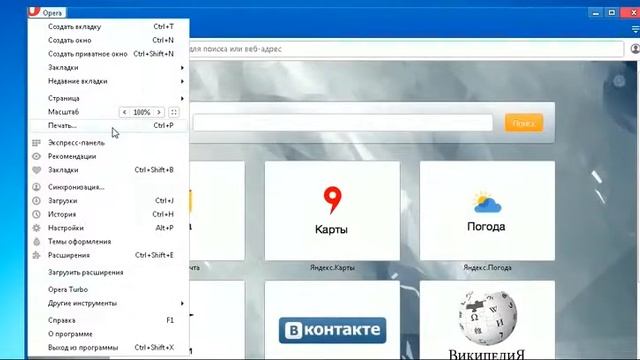Click the orange Поиск button
The image size is (640, 360).
click(524, 123)
